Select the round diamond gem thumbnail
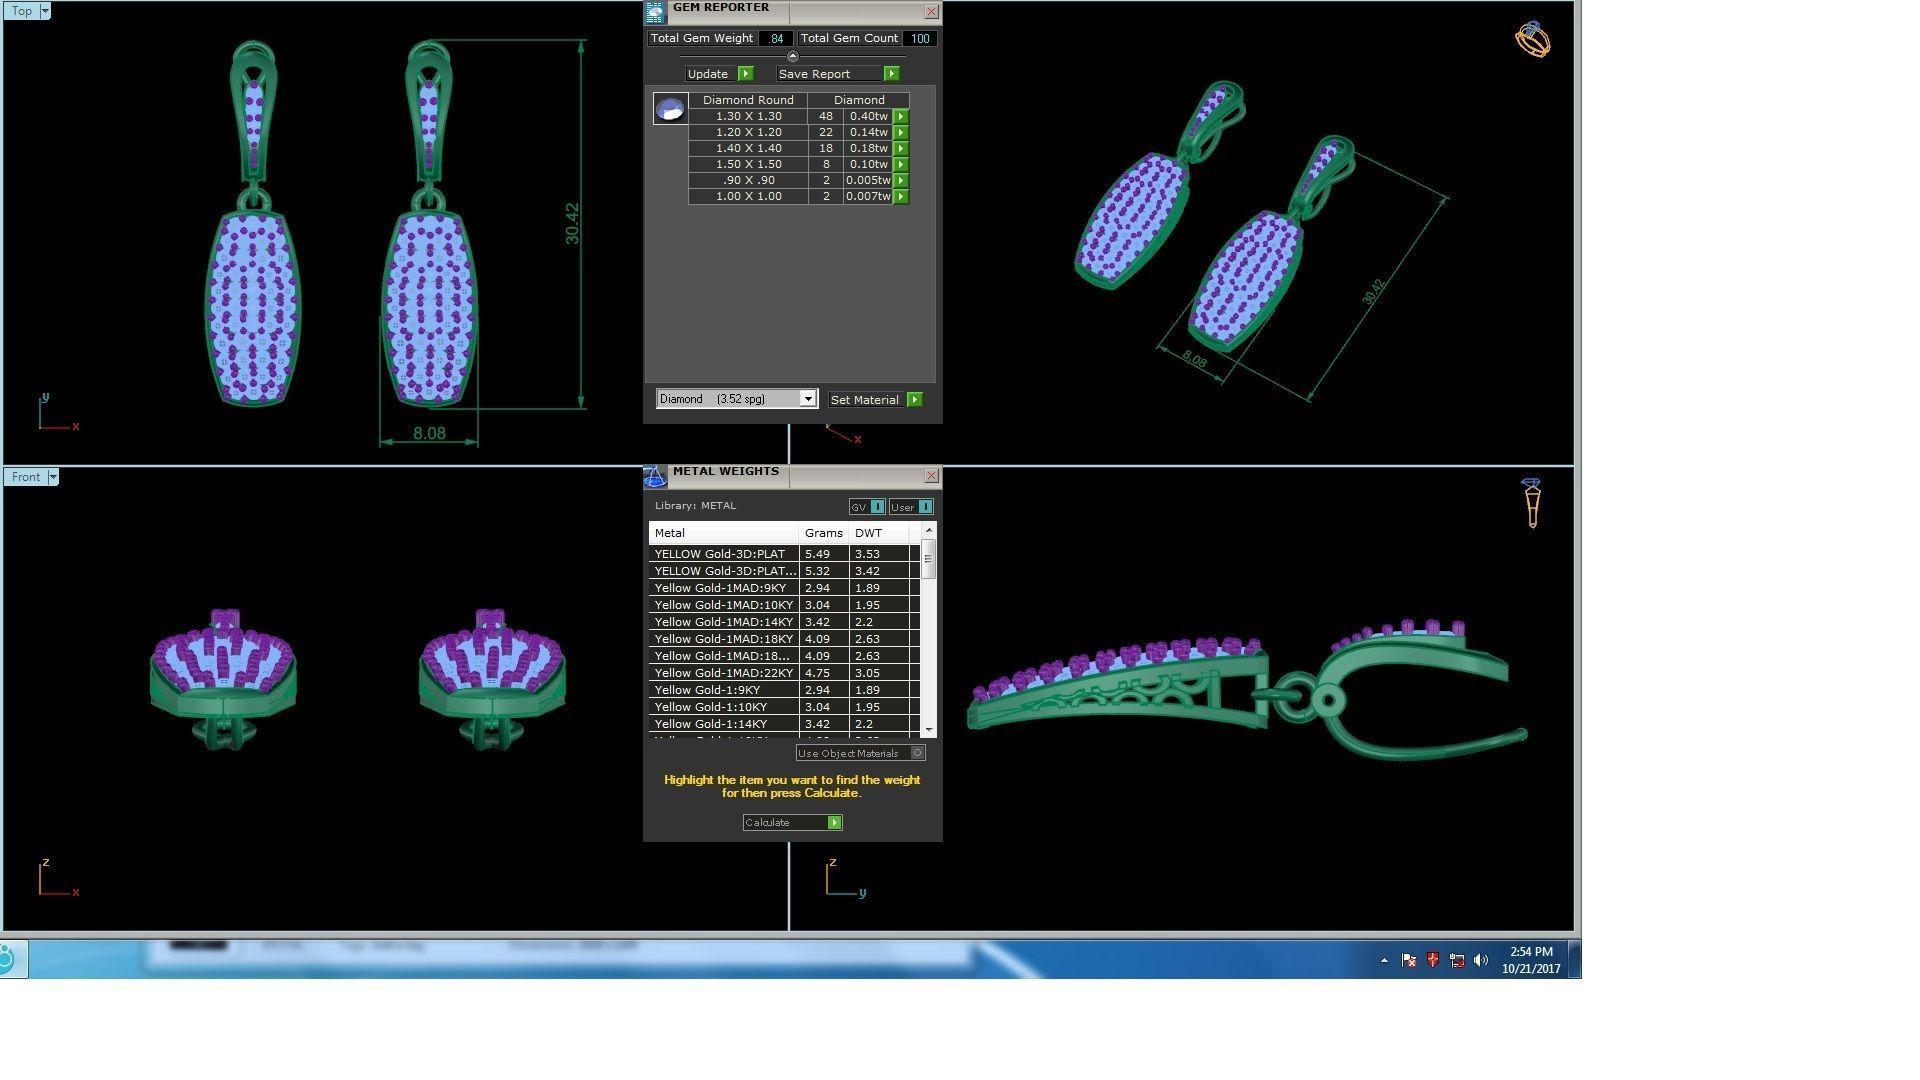Viewport: 1920px width, 1080px height. (670, 109)
